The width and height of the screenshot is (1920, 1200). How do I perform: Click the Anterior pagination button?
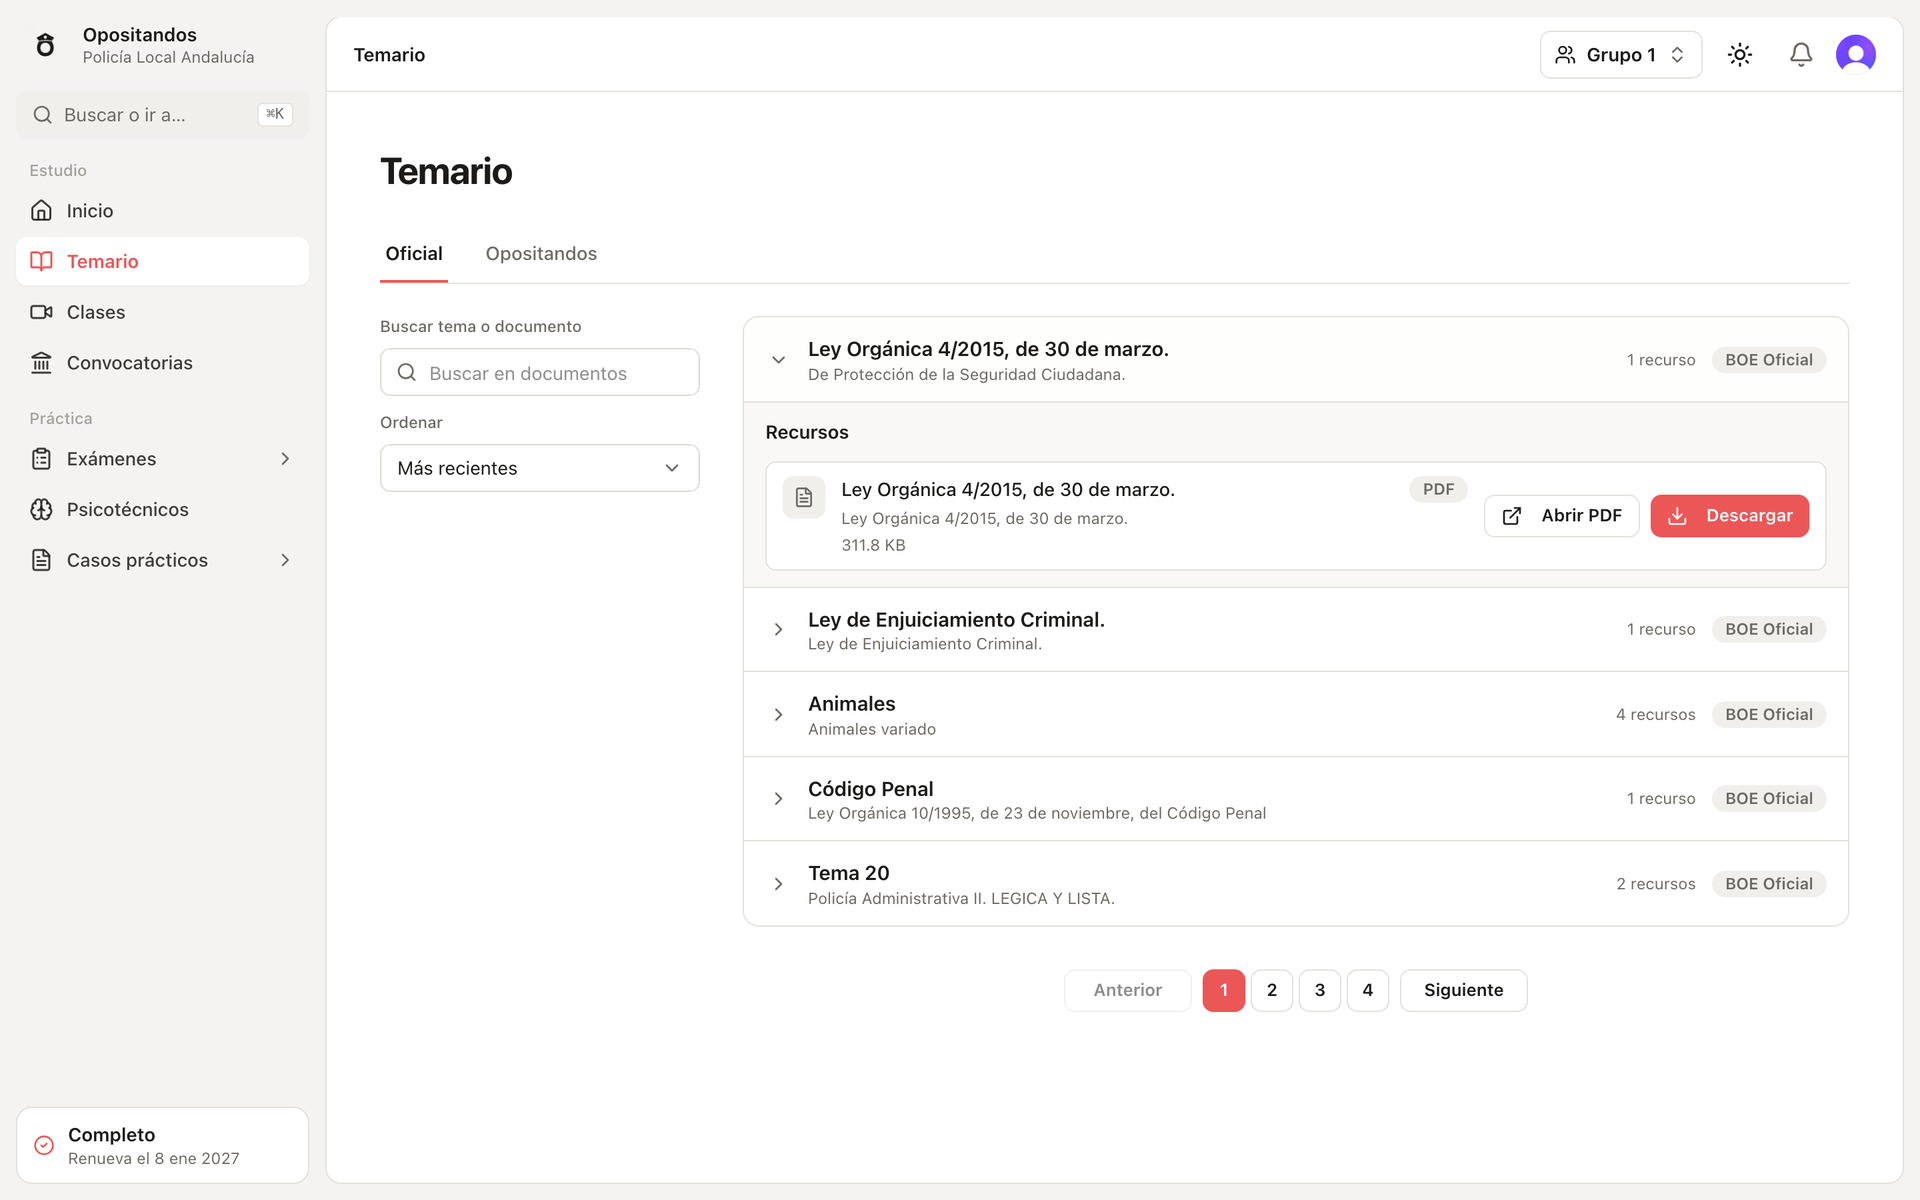tap(1128, 990)
